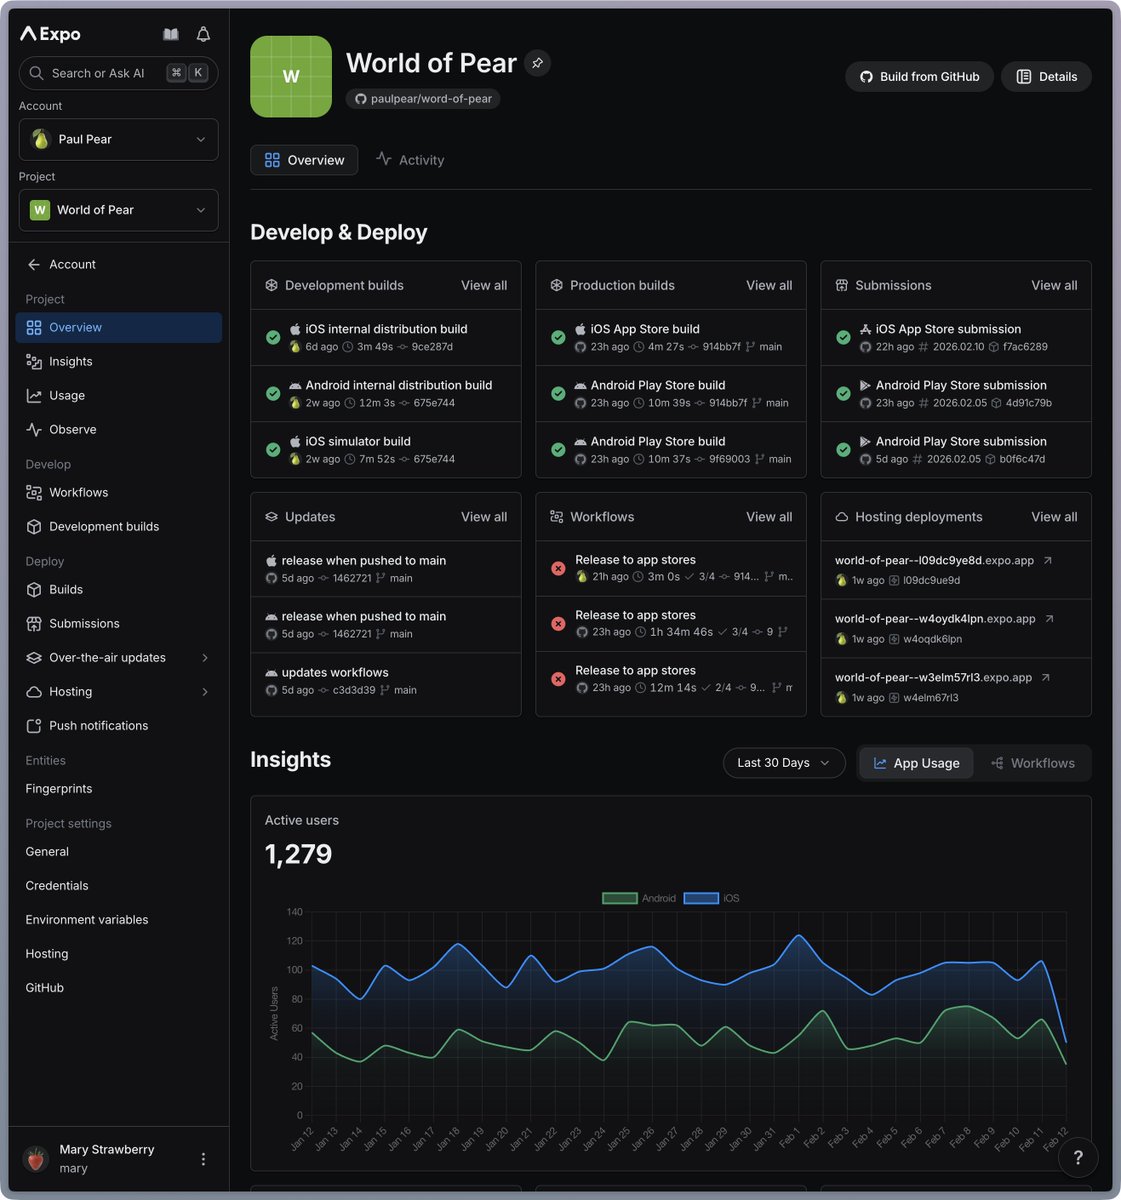Open GitHub project settings

point(45,988)
